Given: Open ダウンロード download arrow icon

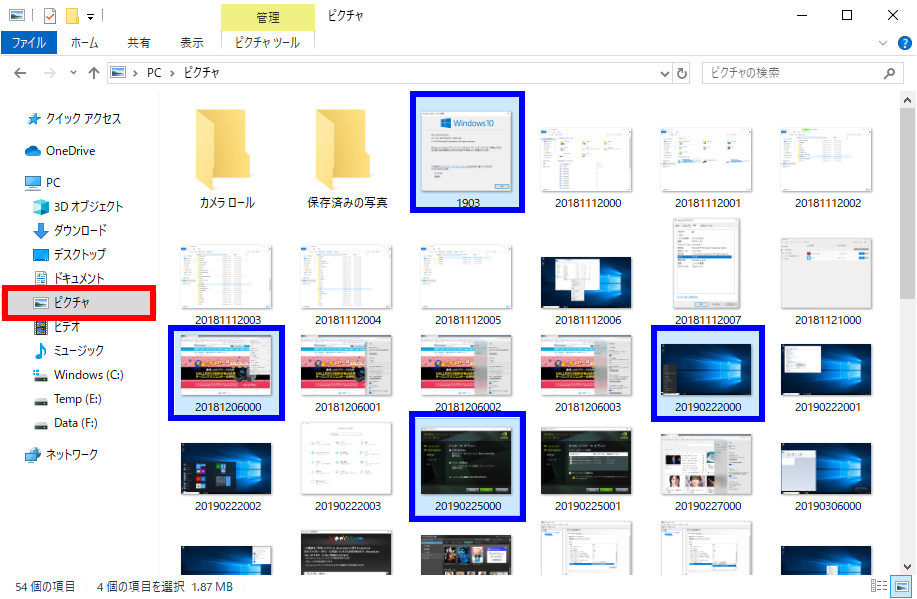Looking at the screenshot, I should coord(41,230).
